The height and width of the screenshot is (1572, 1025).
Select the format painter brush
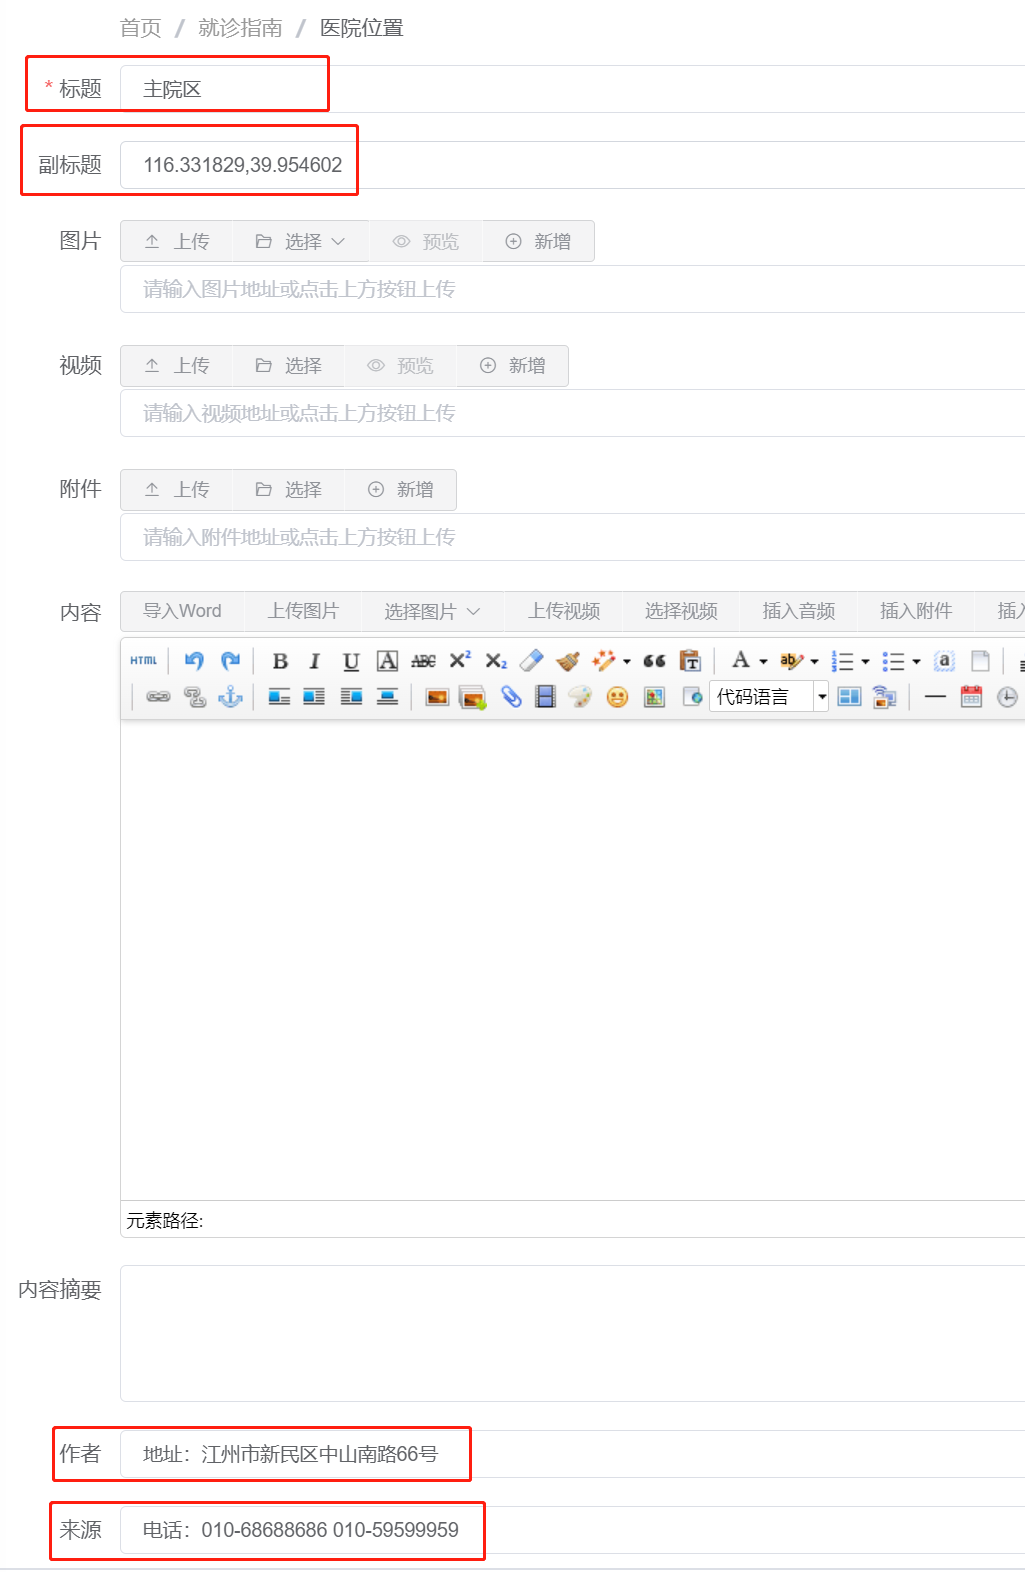tap(568, 661)
